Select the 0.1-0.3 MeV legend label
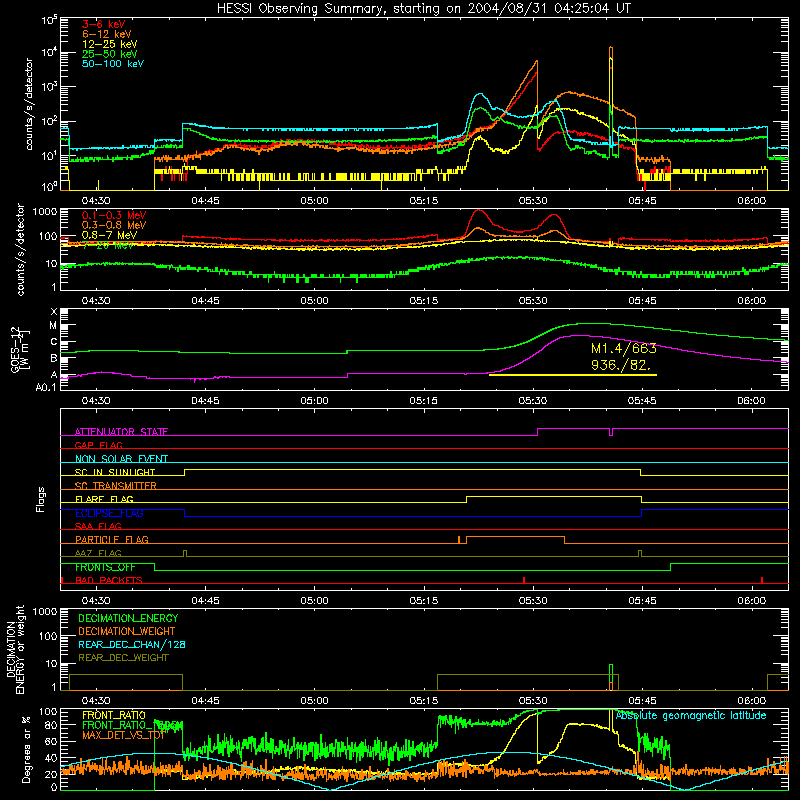The height and width of the screenshot is (800, 800). click(x=114, y=215)
